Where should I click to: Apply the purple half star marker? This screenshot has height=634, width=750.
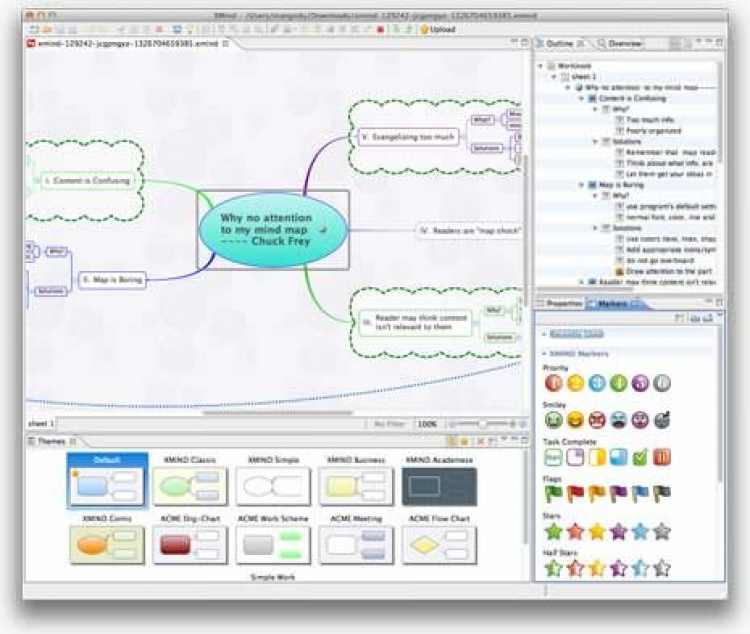click(618, 568)
